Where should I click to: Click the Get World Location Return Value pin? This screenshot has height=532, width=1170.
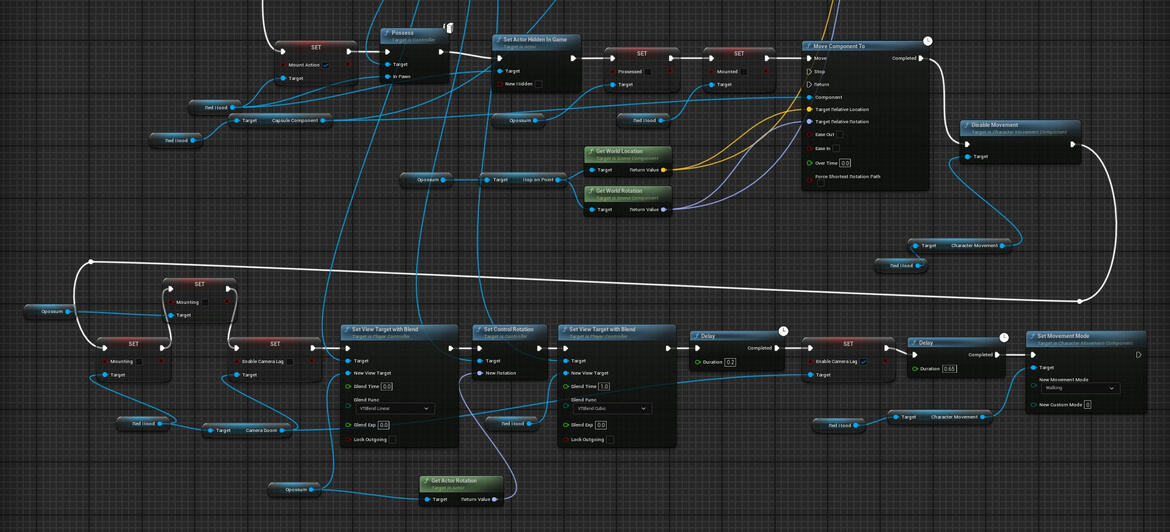[664, 170]
